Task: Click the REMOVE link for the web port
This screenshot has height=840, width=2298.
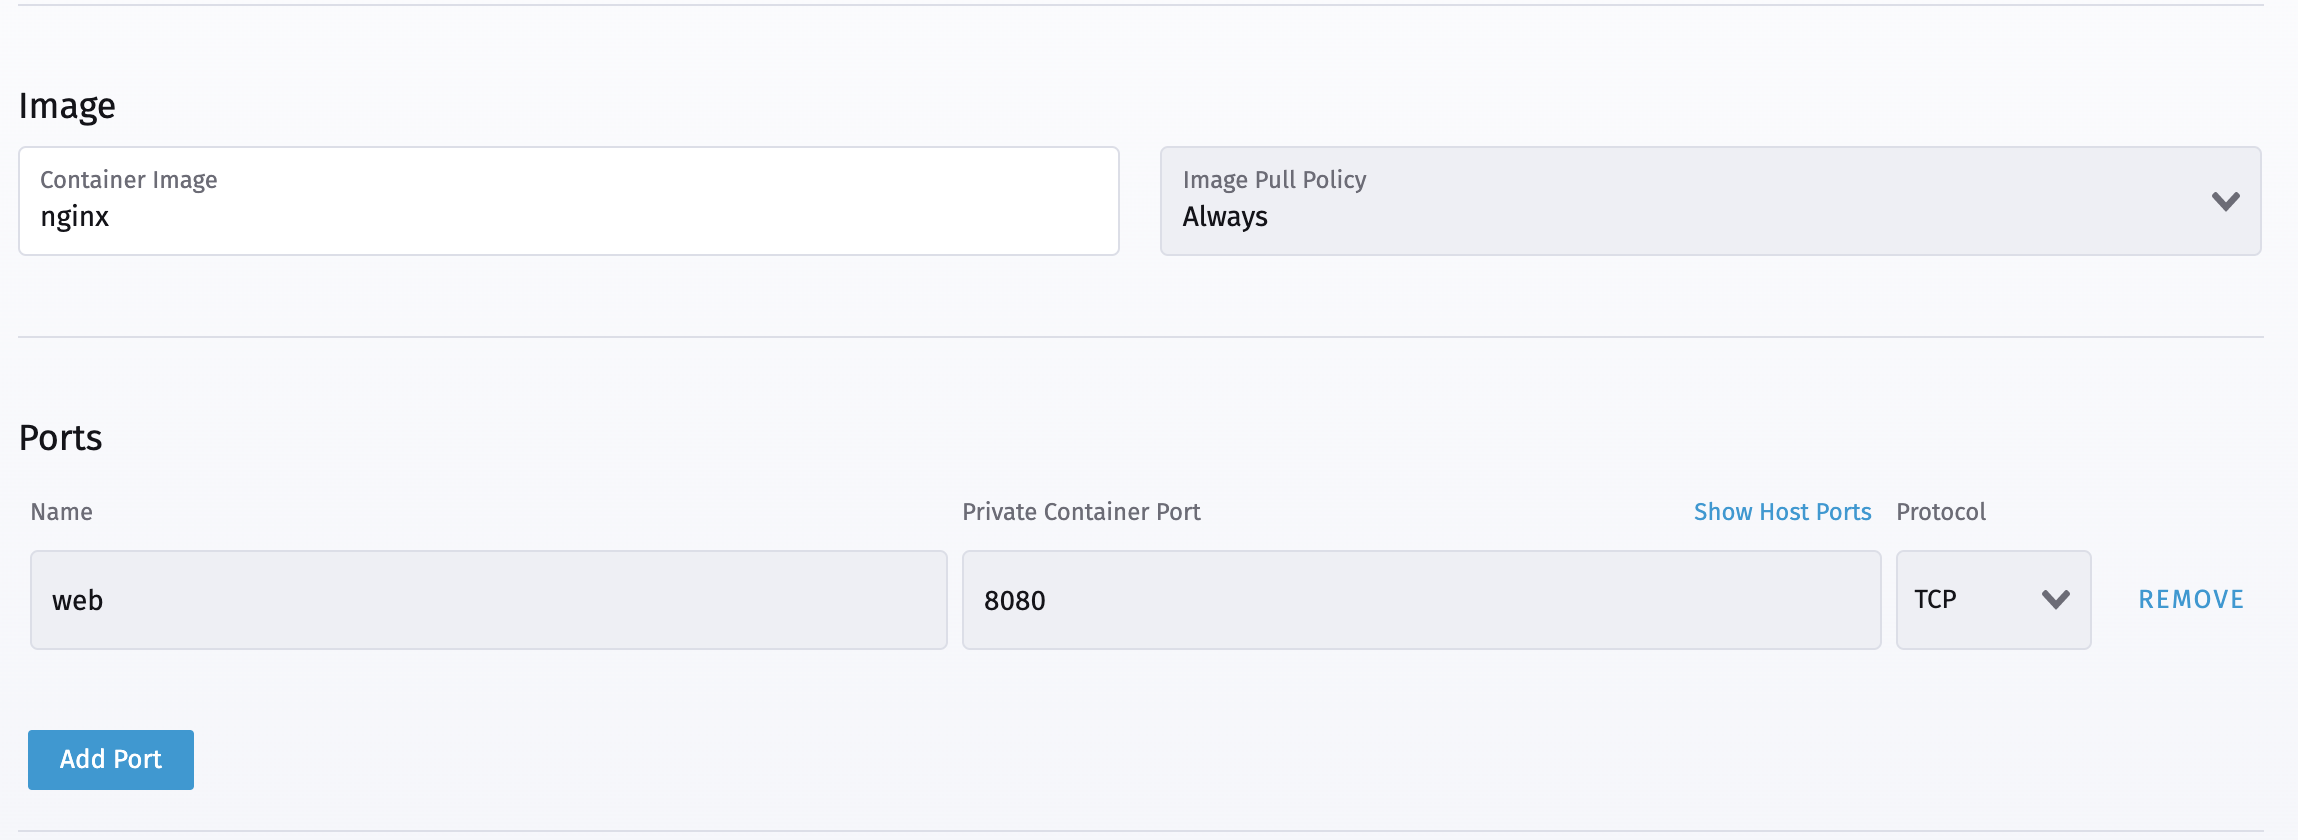Action: (x=2191, y=599)
